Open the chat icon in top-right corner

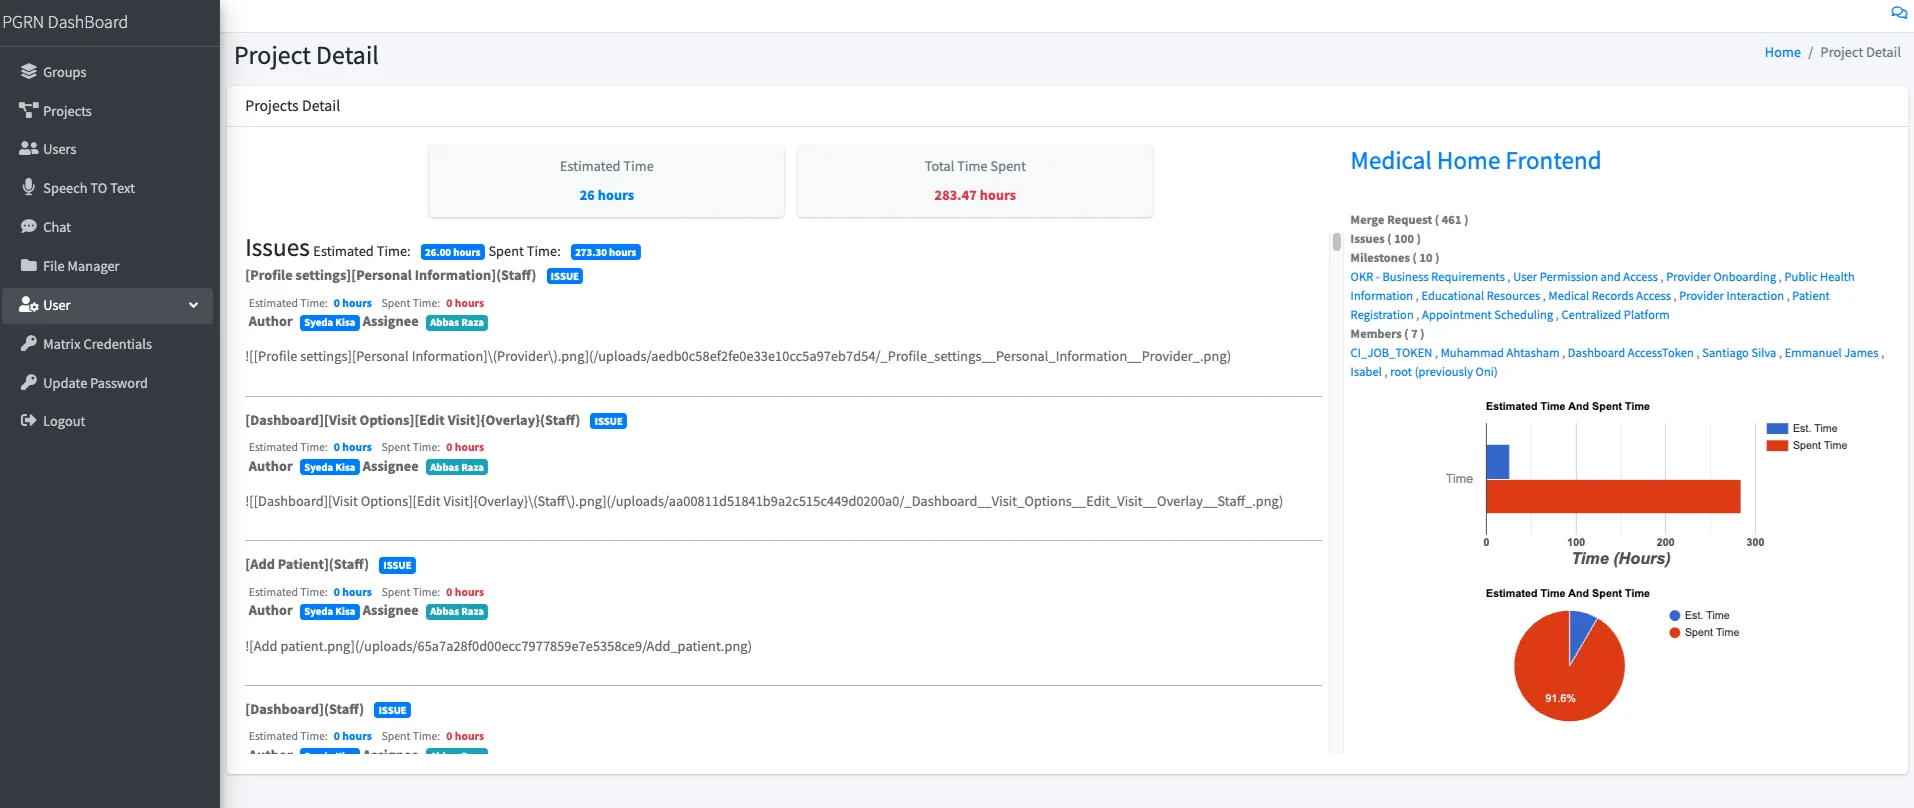pyautogui.click(x=1898, y=13)
